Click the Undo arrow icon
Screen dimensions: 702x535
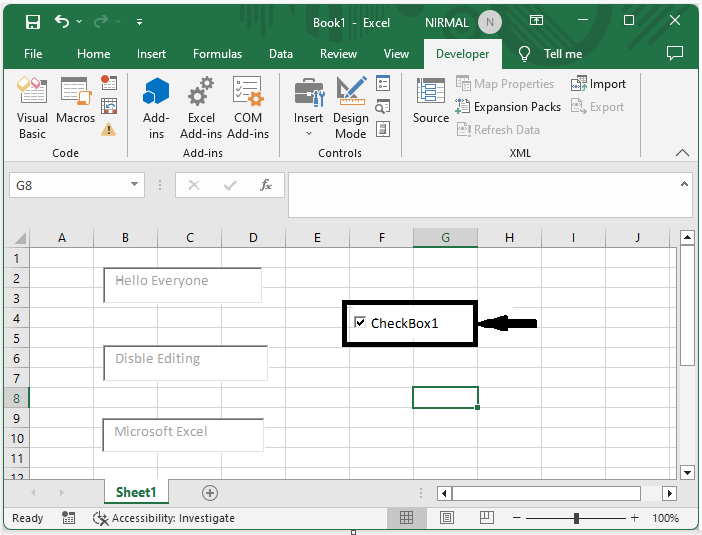coord(62,21)
